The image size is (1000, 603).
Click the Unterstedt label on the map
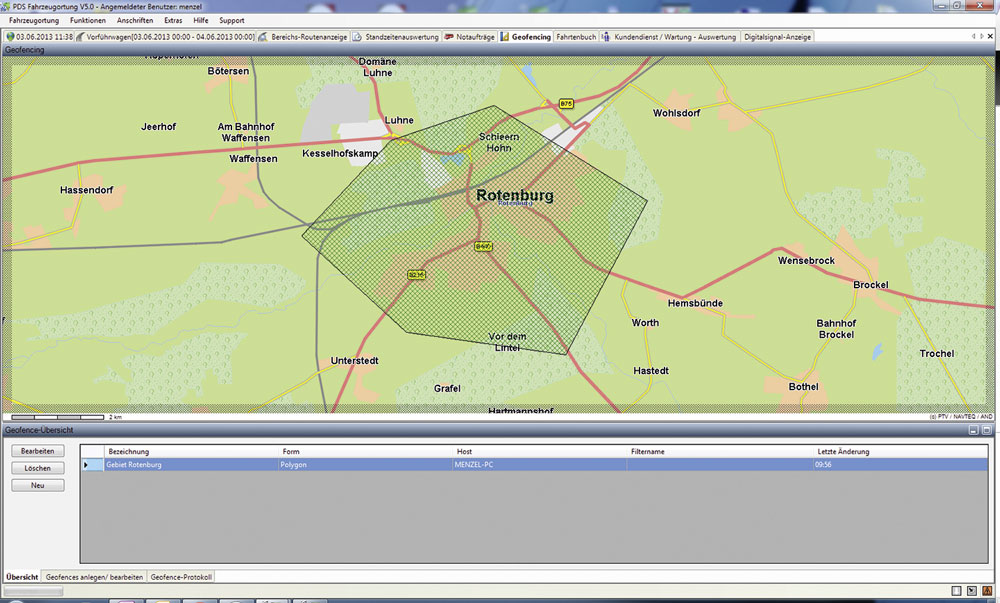tap(355, 361)
